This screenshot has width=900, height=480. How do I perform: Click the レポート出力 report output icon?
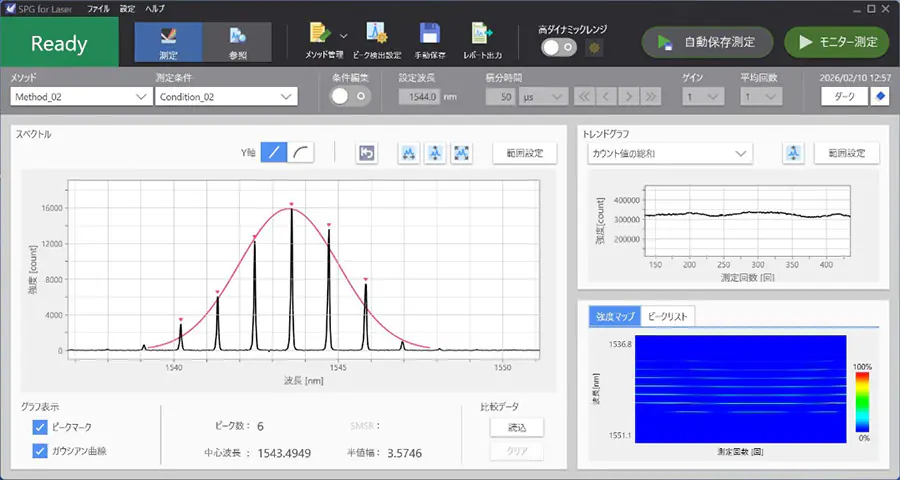[x=483, y=36]
